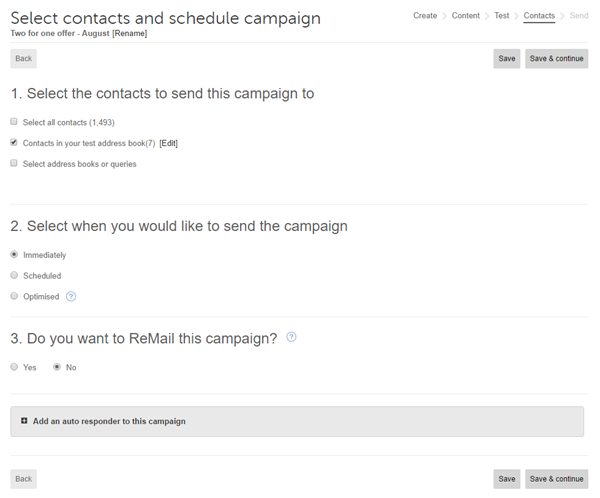Click the top Save button
This screenshot has height=498, width=600.
click(507, 59)
